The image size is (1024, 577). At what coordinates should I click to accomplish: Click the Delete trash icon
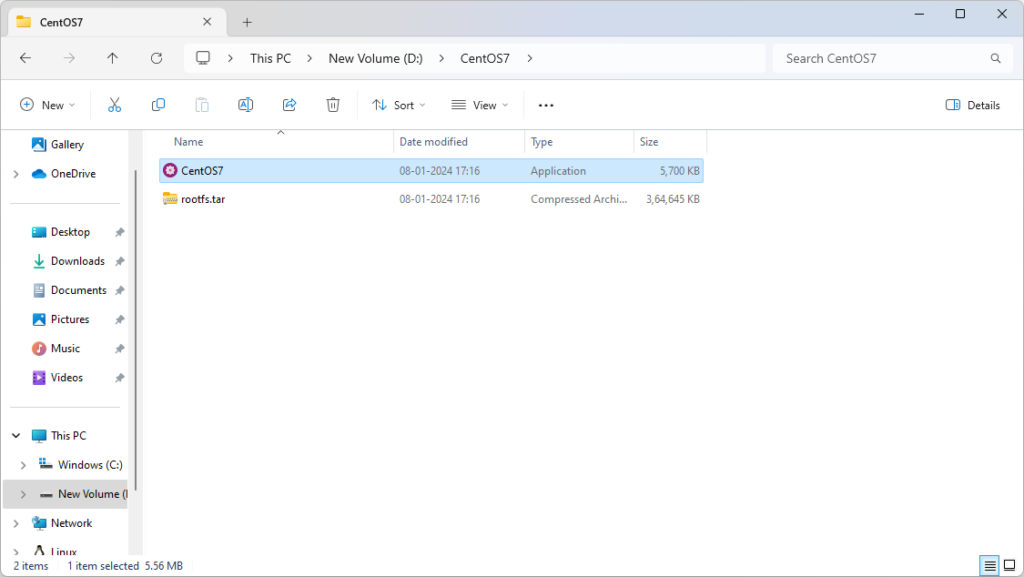click(x=333, y=105)
